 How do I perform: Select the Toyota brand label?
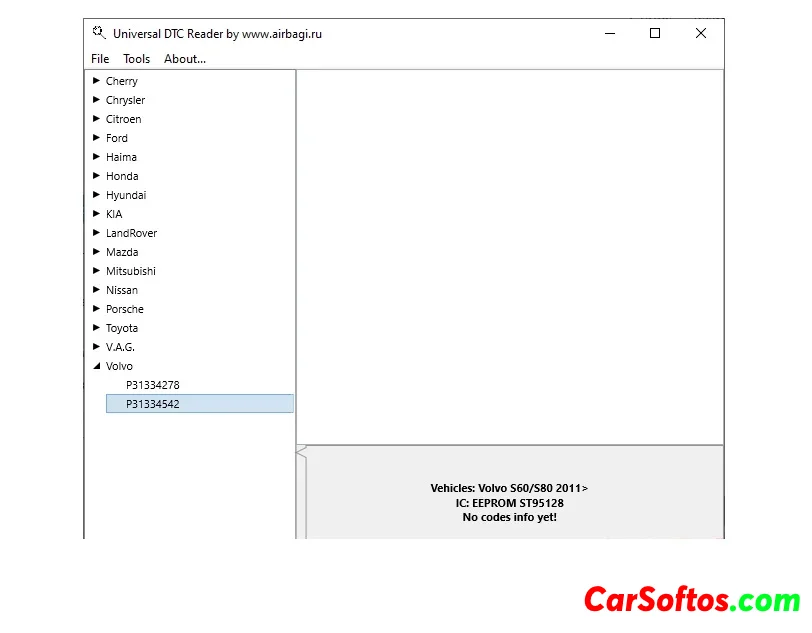click(122, 328)
